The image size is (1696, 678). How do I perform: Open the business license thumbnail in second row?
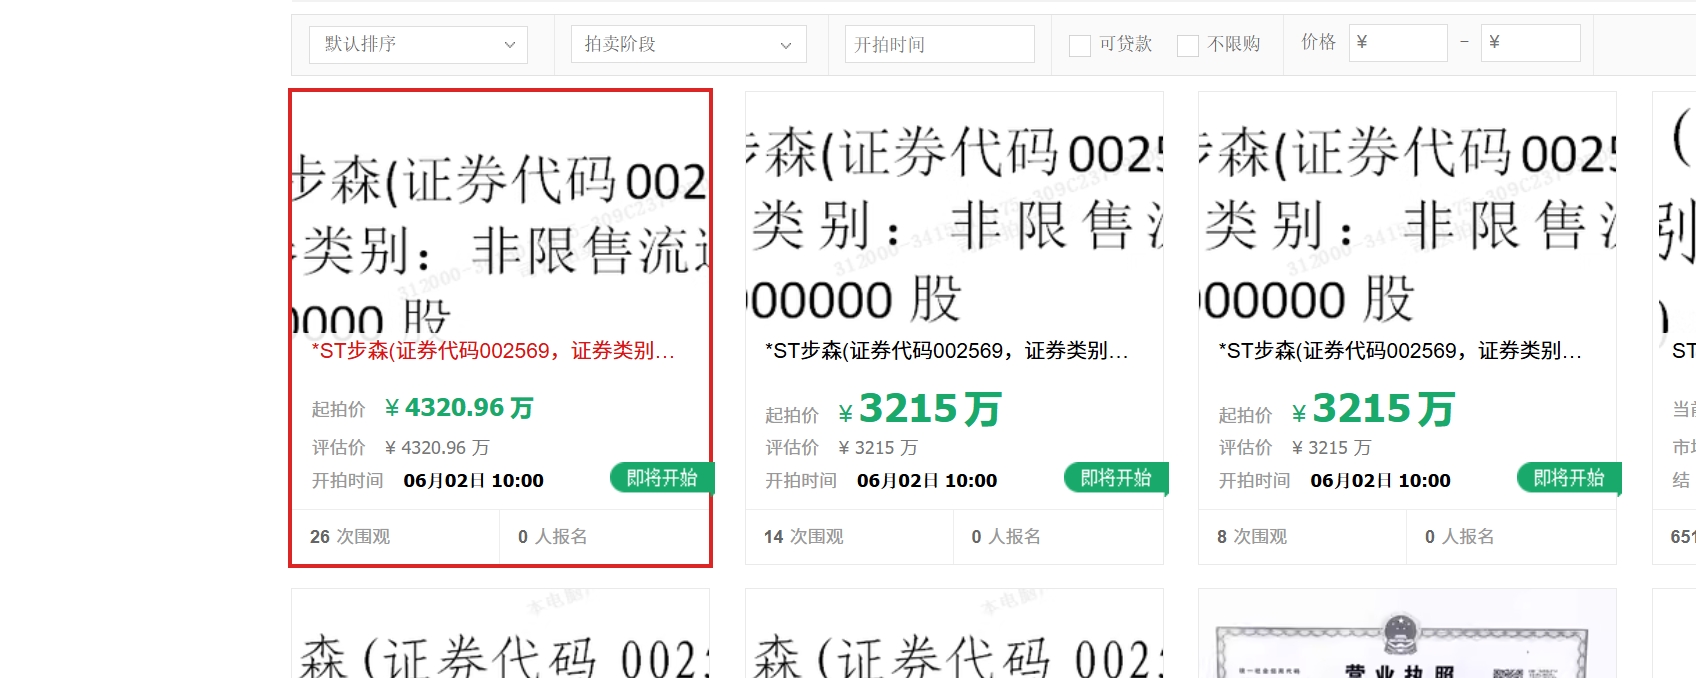tap(1408, 634)
